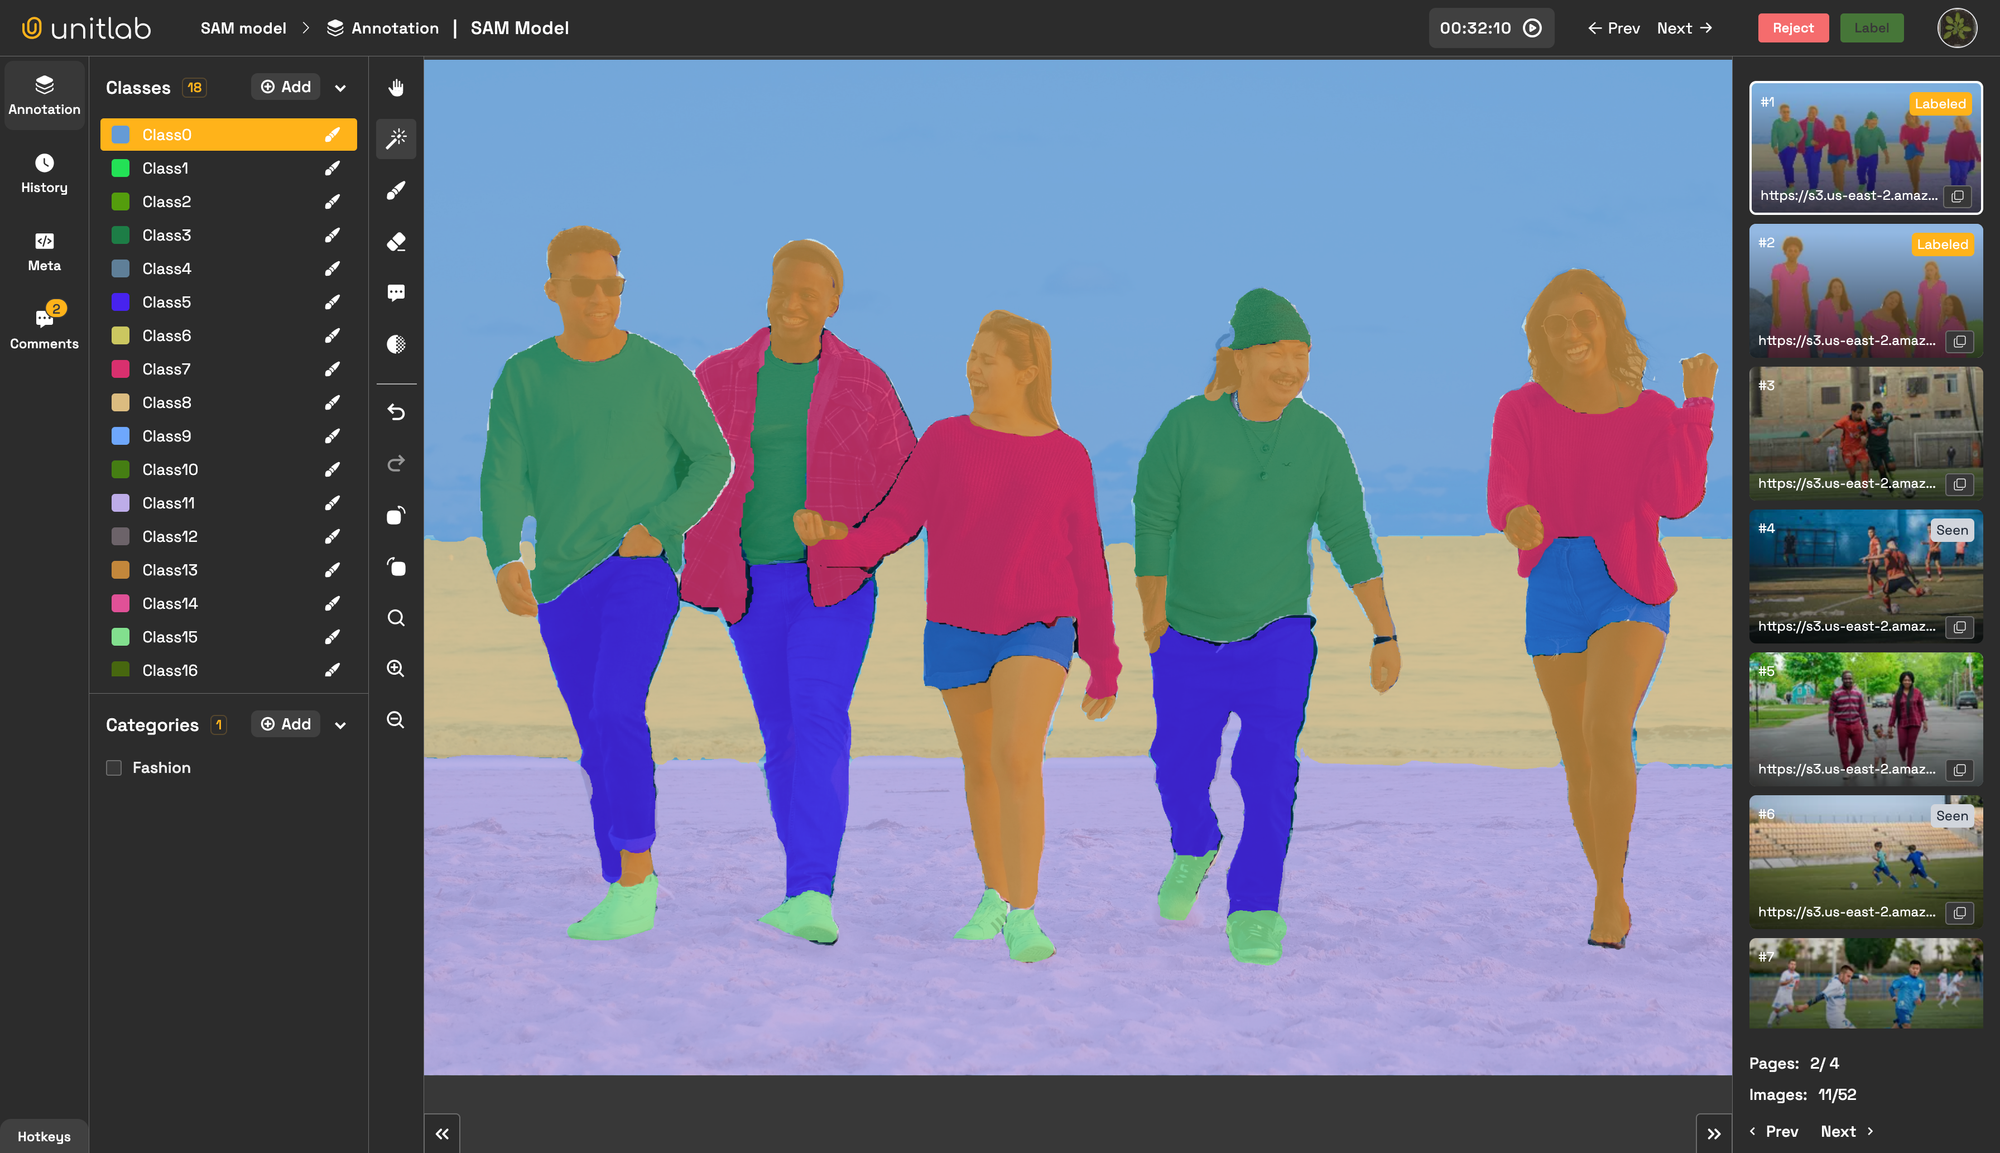Collapse the left panel with double-arrow button
The width and height of the screenshot is (2000, 1153).
coord(442,1132)
